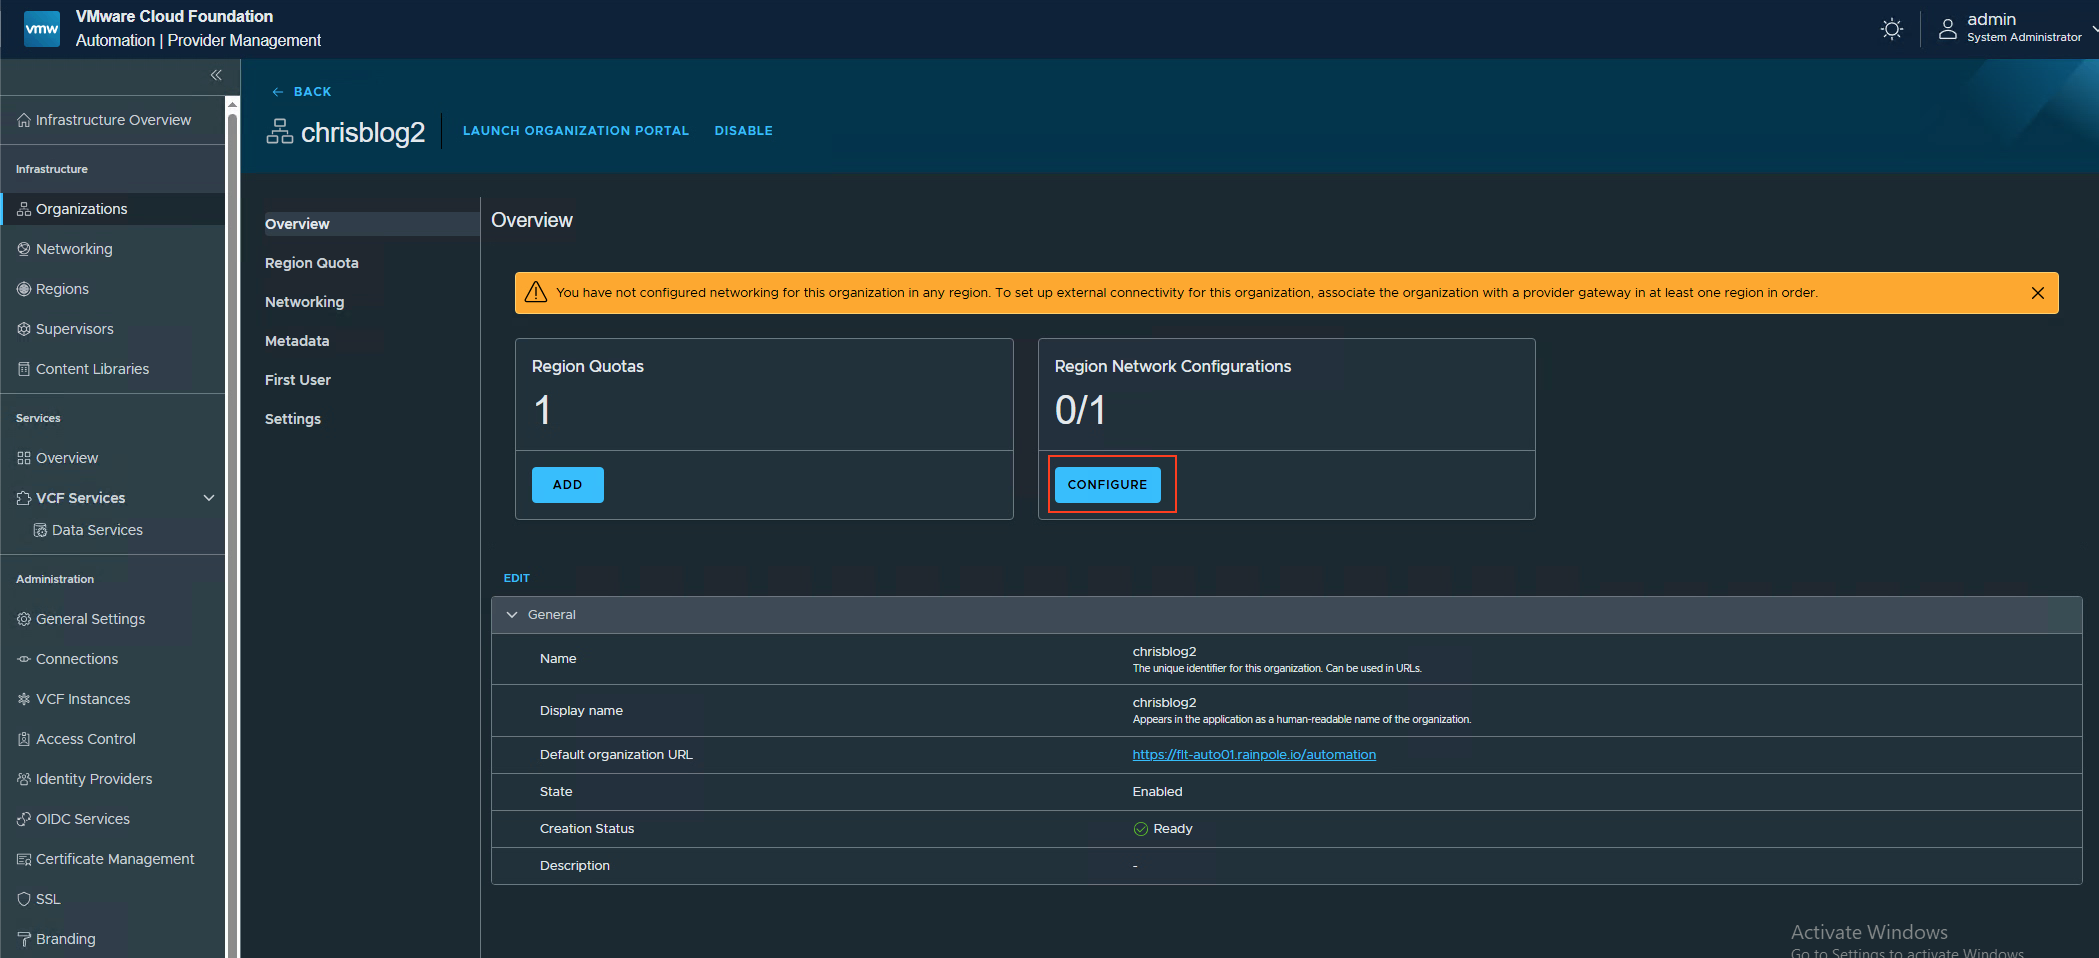2099x958 pixels.
Task: Open the default organization URL link
Action: pyautogui.click(x=1254, y=755)
